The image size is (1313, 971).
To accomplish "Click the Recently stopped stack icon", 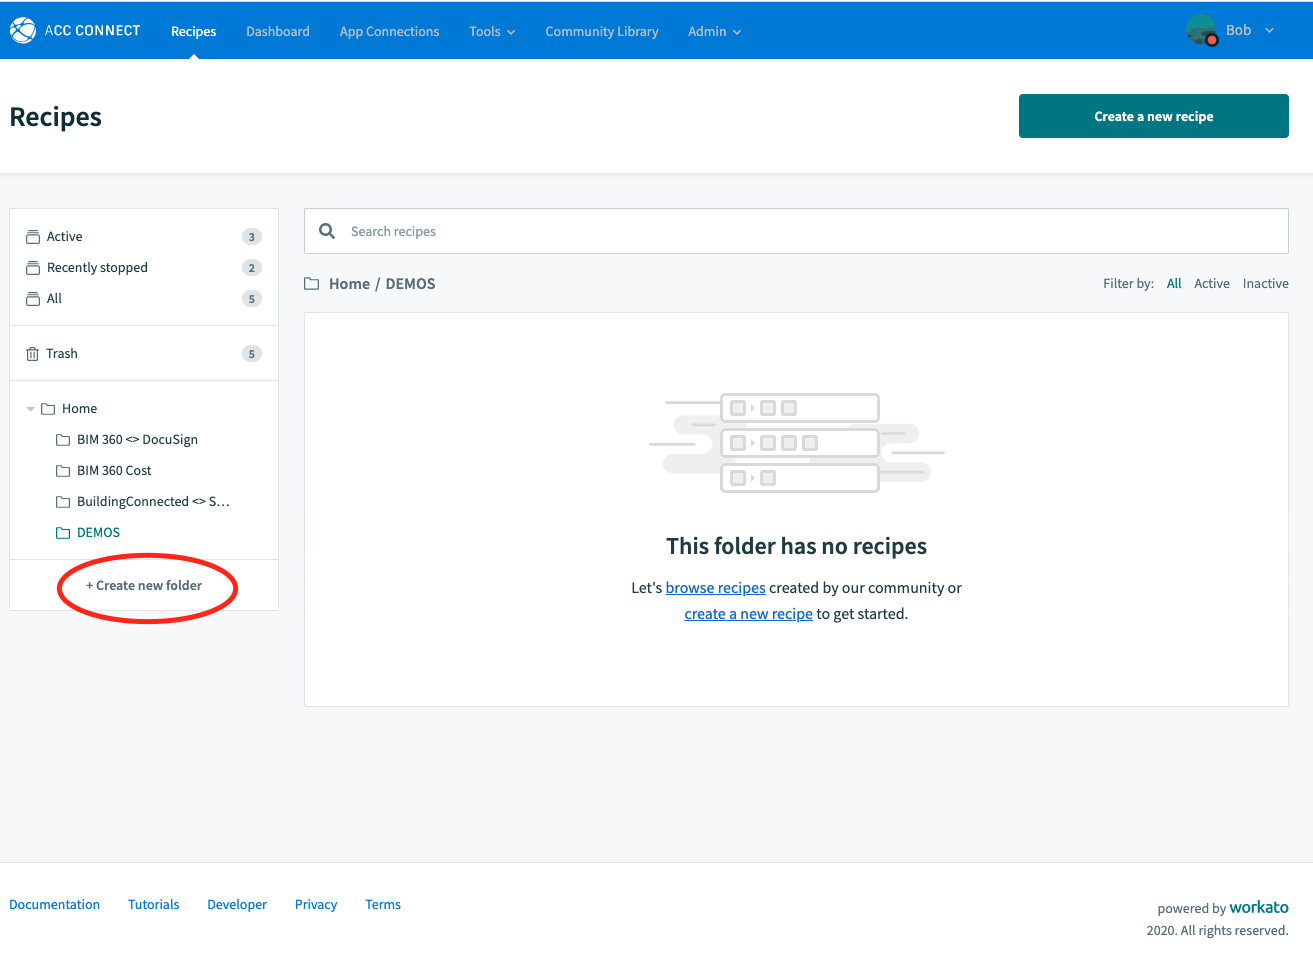I will click(33, 268).
